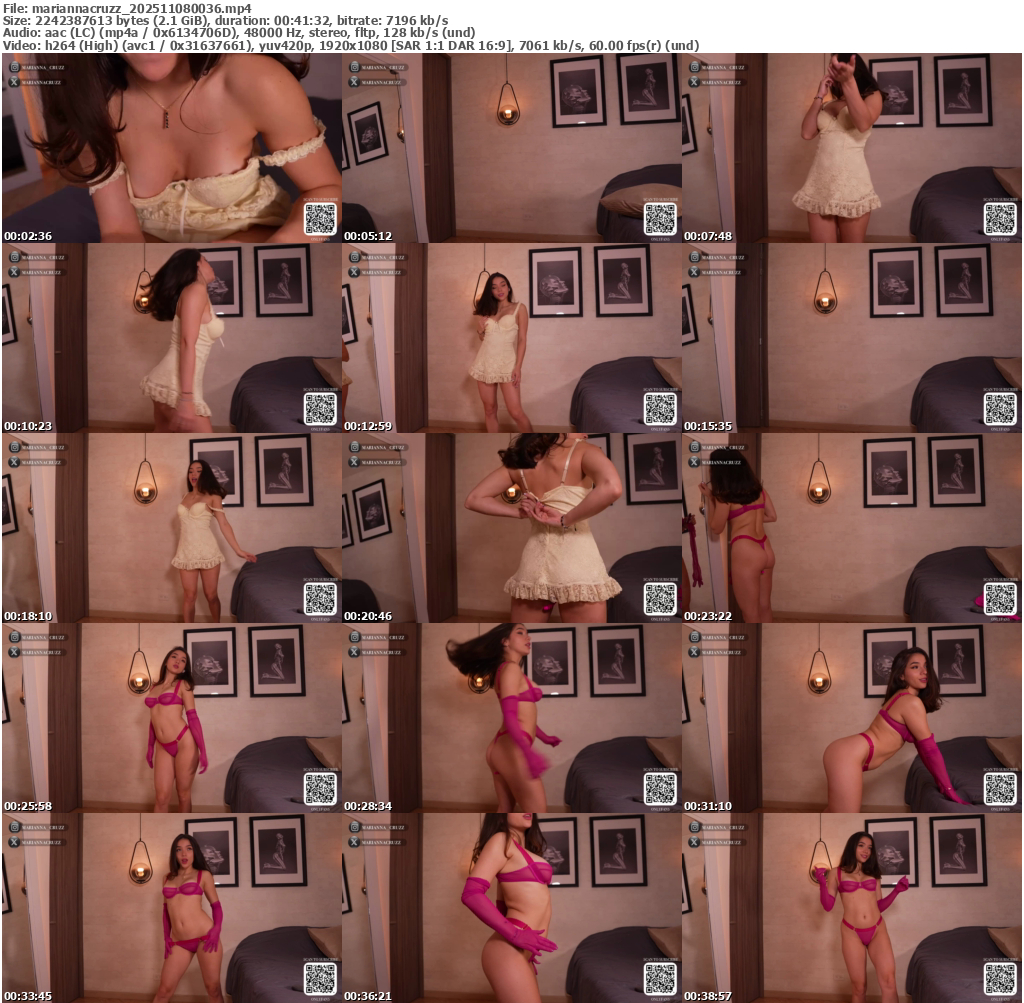Click the Instagram icon in the 00:02:36 thumbnail
Screen dimensions: 1024x1003
pyautogui.click(x=14, y=67)
